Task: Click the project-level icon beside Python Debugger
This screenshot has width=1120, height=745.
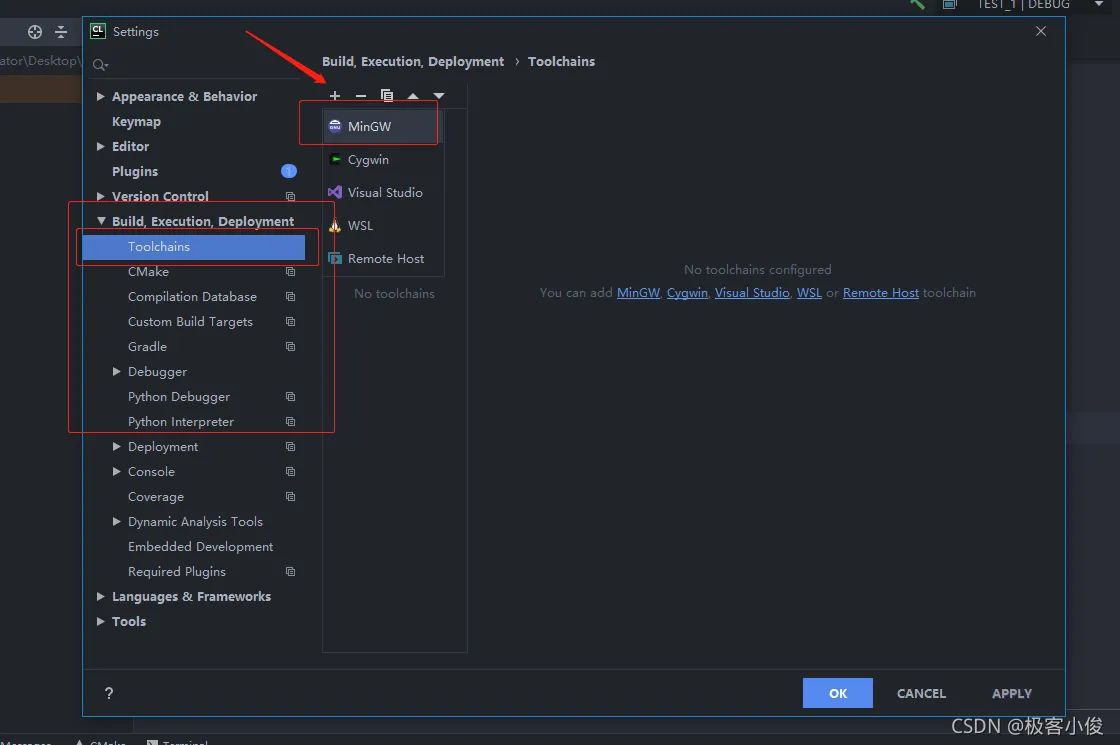Action: tap(290, 396)
